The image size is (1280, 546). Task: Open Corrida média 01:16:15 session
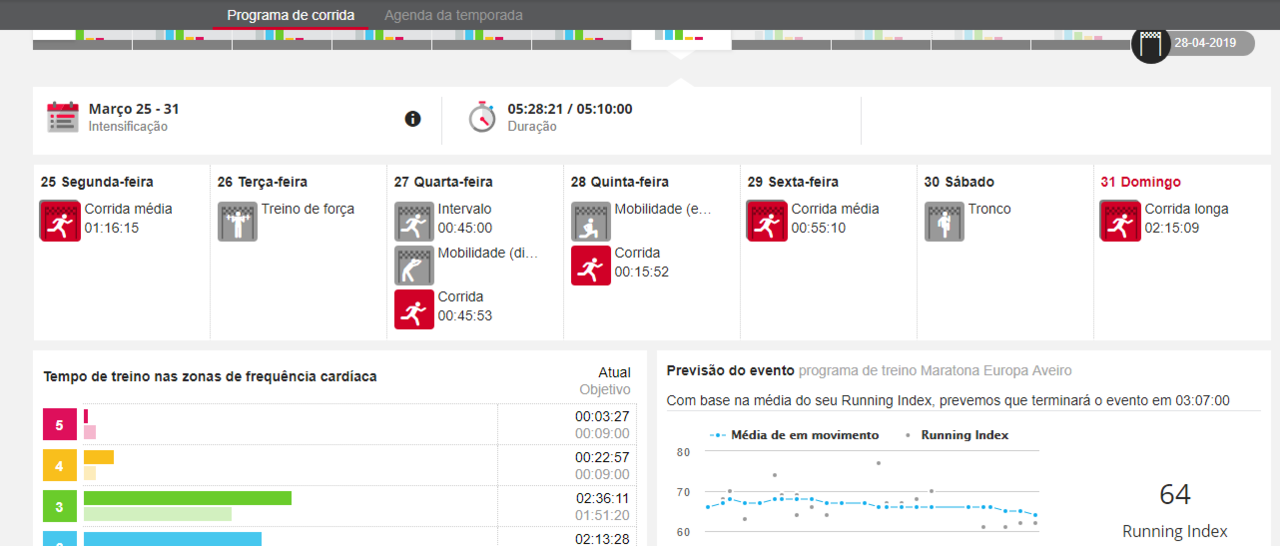[128, 218]
